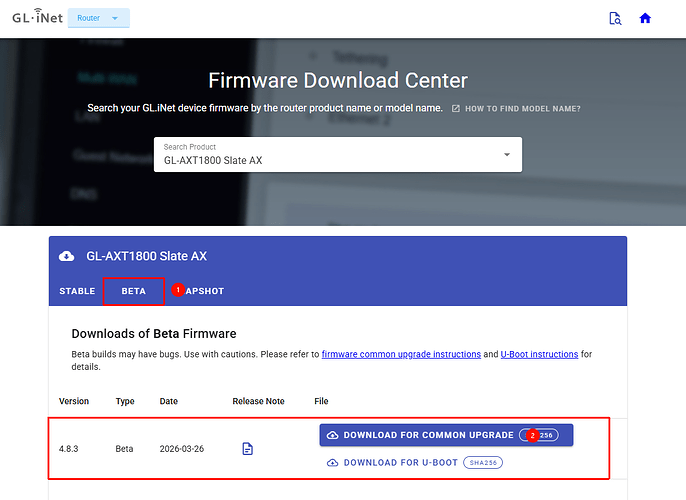
Task: Open firmware common upgrade instructions link
Action: (401, 354)
